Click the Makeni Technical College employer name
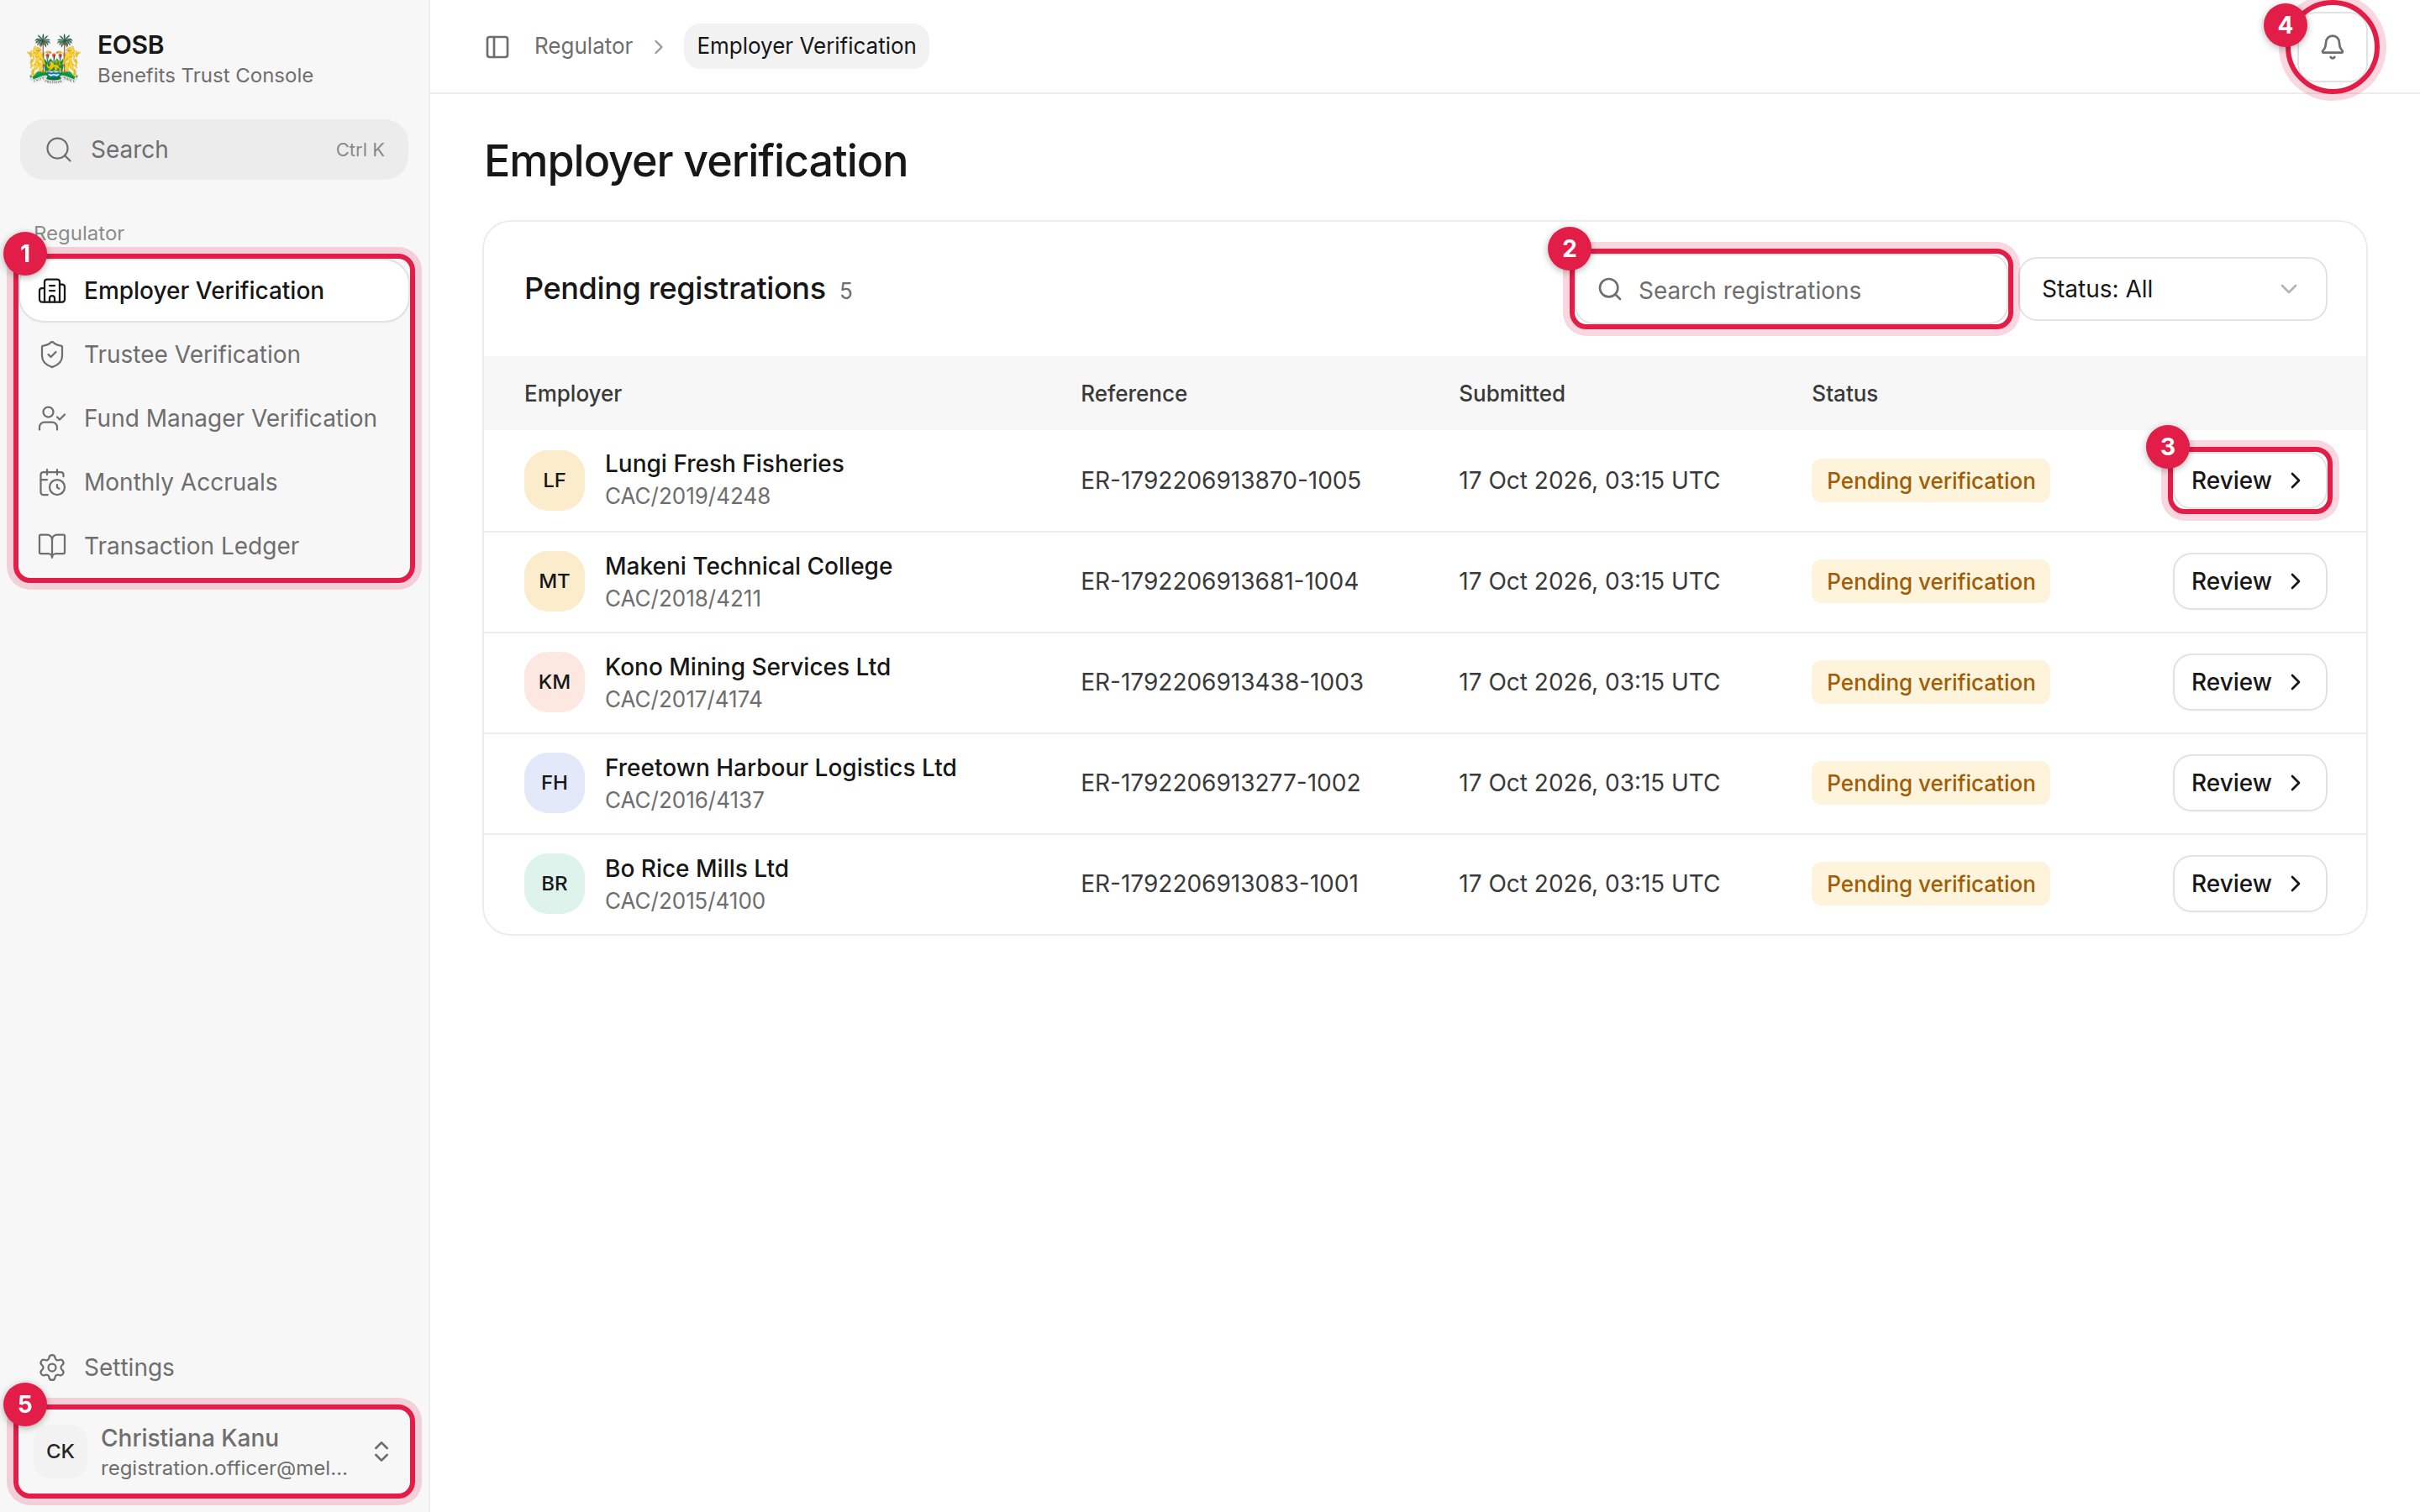 [x=748, y=566]
